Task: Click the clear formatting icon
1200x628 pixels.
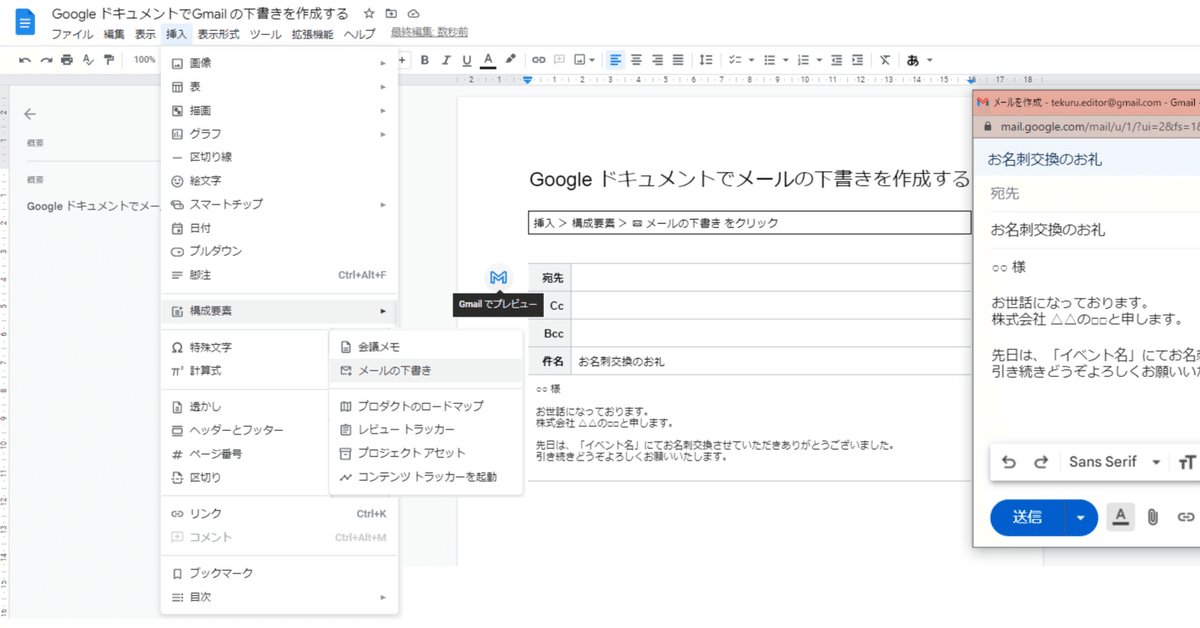Action: 886,60
